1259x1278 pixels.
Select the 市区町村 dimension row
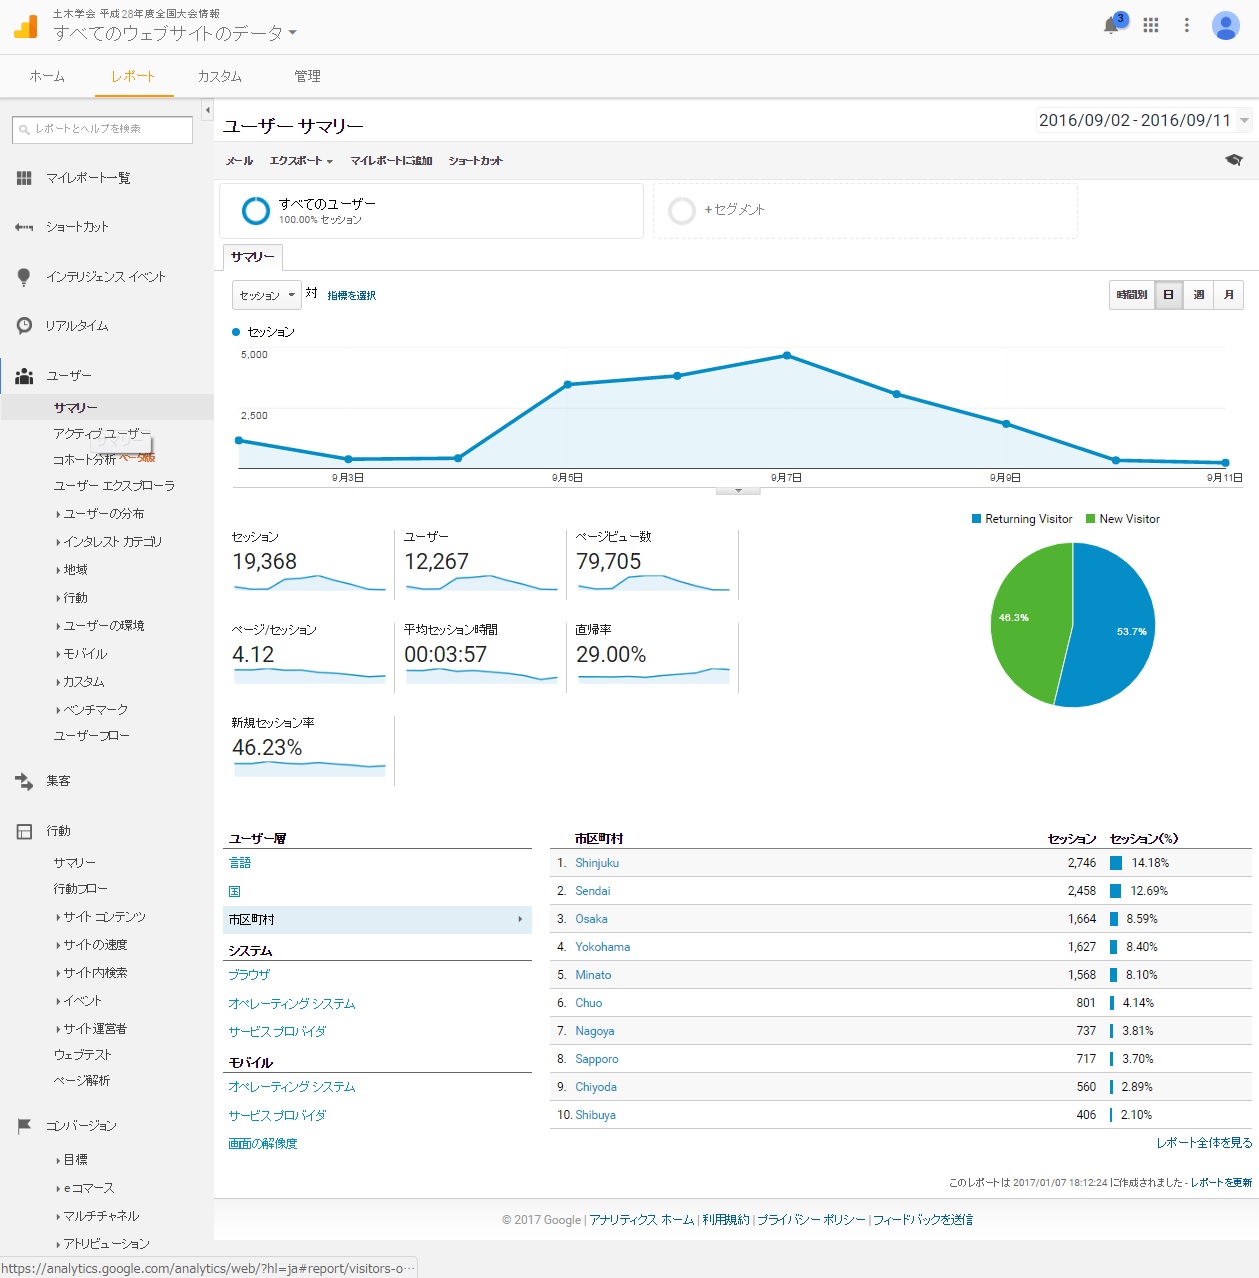click(x=378, y=920)
